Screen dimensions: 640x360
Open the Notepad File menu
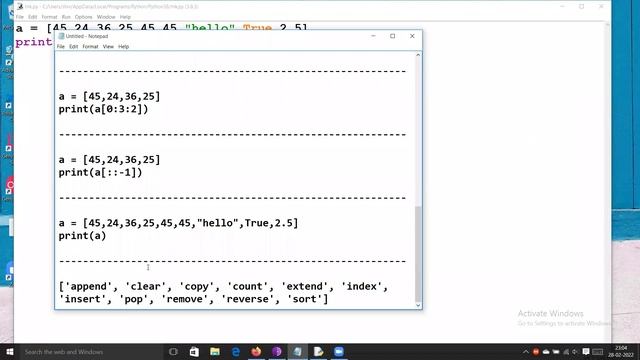[61, 47]
